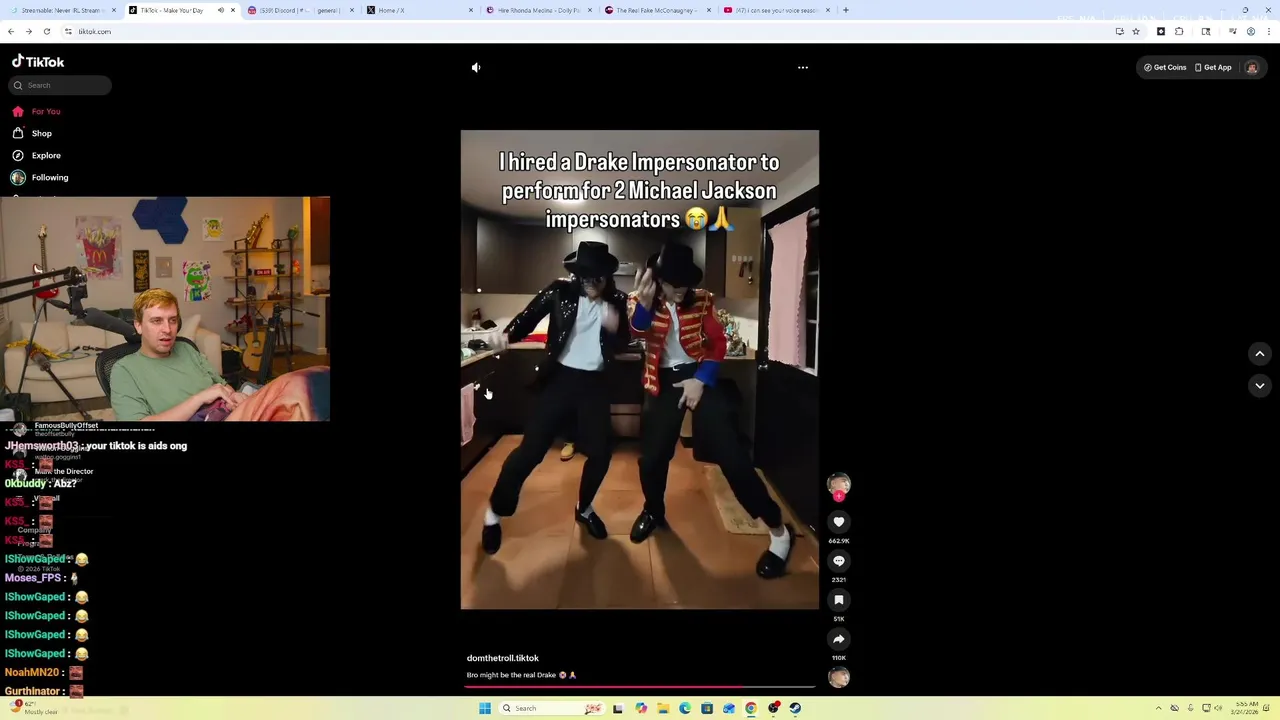Open a new browser tab with plus
The height and width of the screenshot is (720, 1280).
(x=846, y=11)
